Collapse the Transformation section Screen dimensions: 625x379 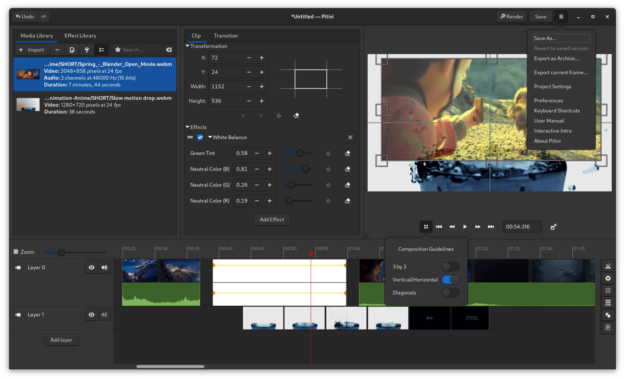pos(206,46)
